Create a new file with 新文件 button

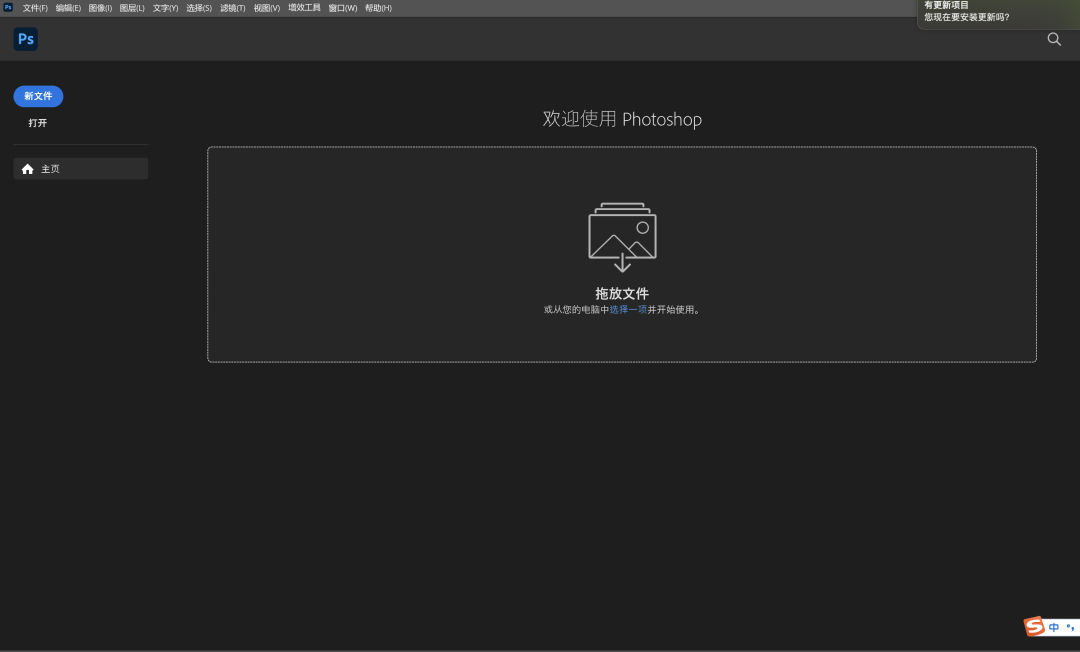point(38,96)
